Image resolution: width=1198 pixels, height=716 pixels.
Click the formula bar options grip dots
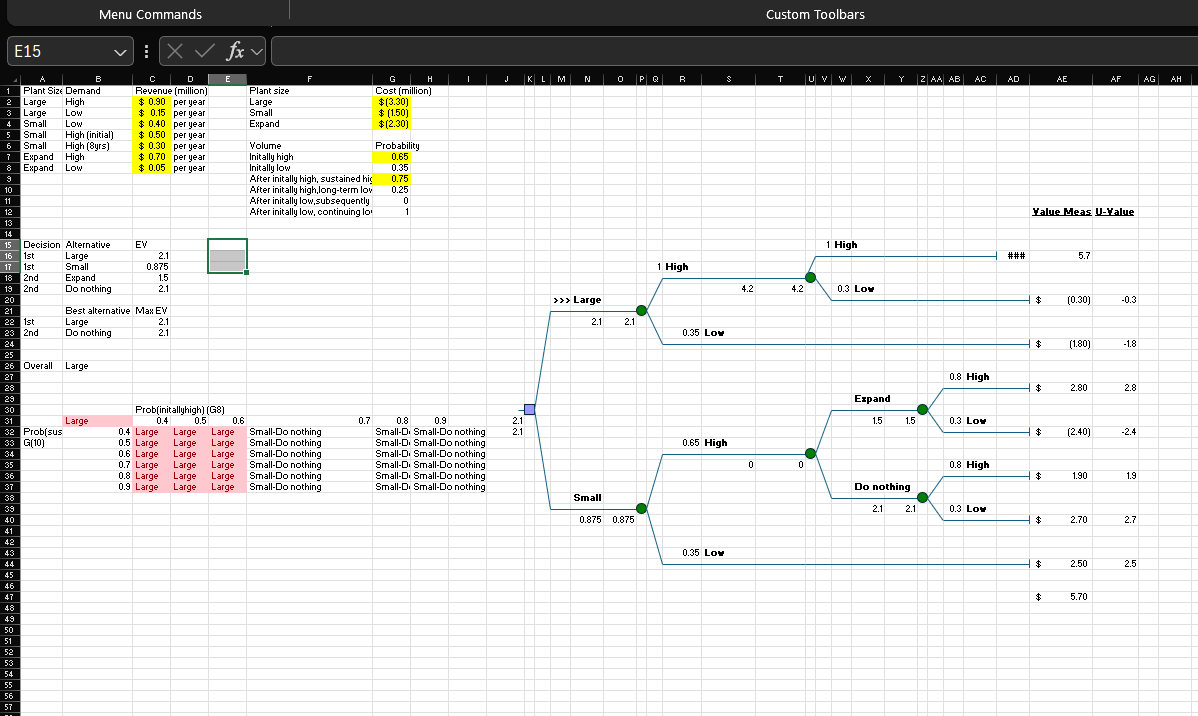[146, 52]
